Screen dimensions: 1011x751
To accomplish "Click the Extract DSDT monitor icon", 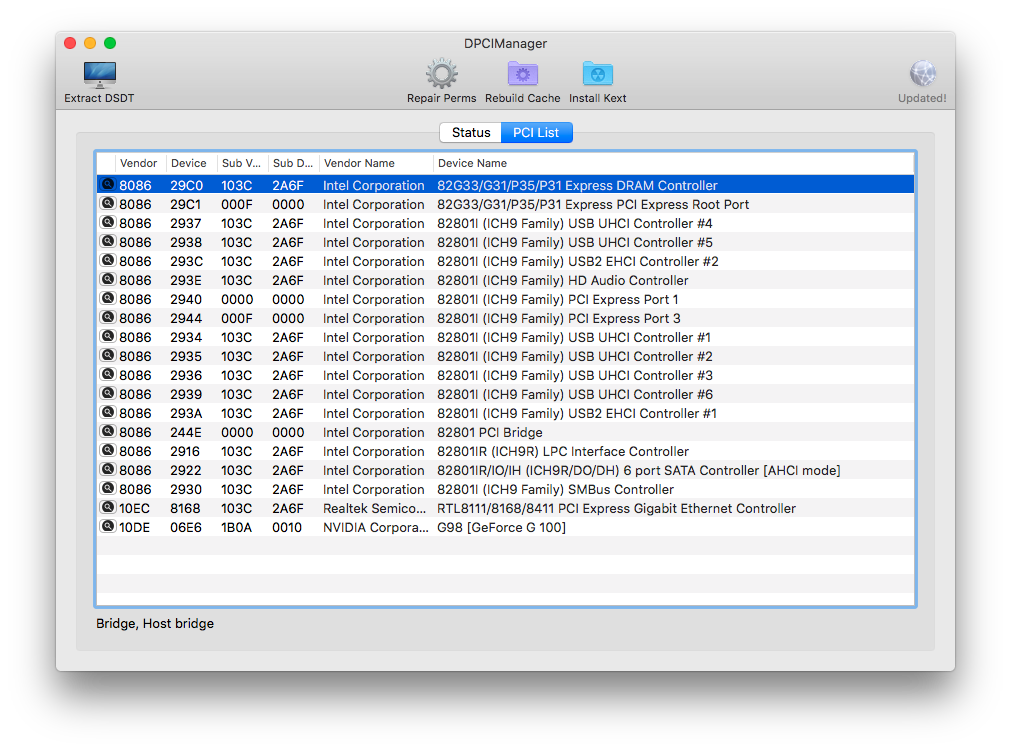I will click(99, 75).
